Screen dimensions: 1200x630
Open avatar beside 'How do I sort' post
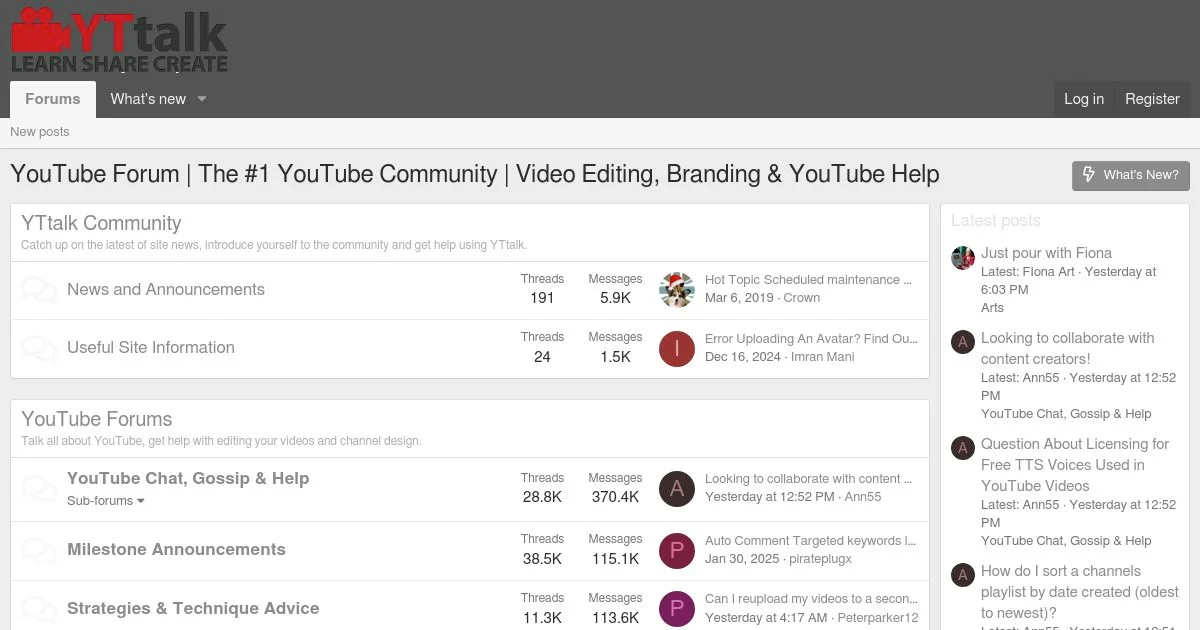tap(963, 575)
